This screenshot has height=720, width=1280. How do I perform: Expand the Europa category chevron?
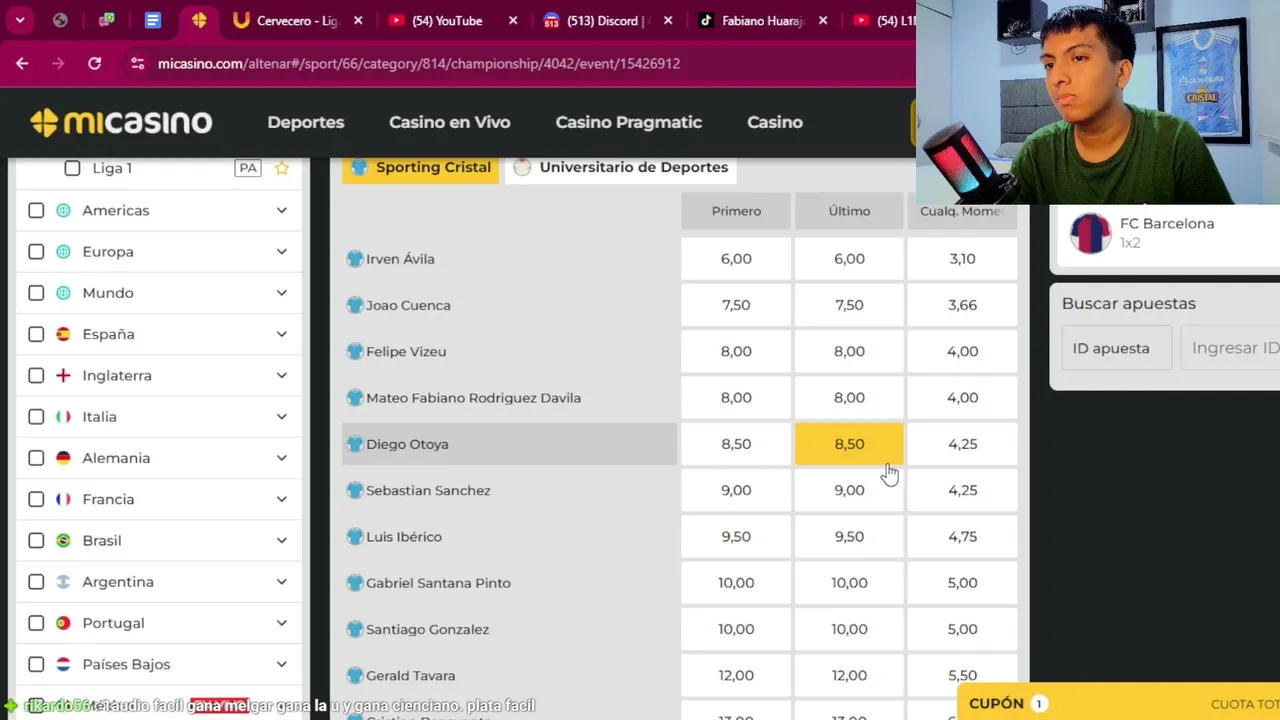pyautogui.click(x=282, y=252)
